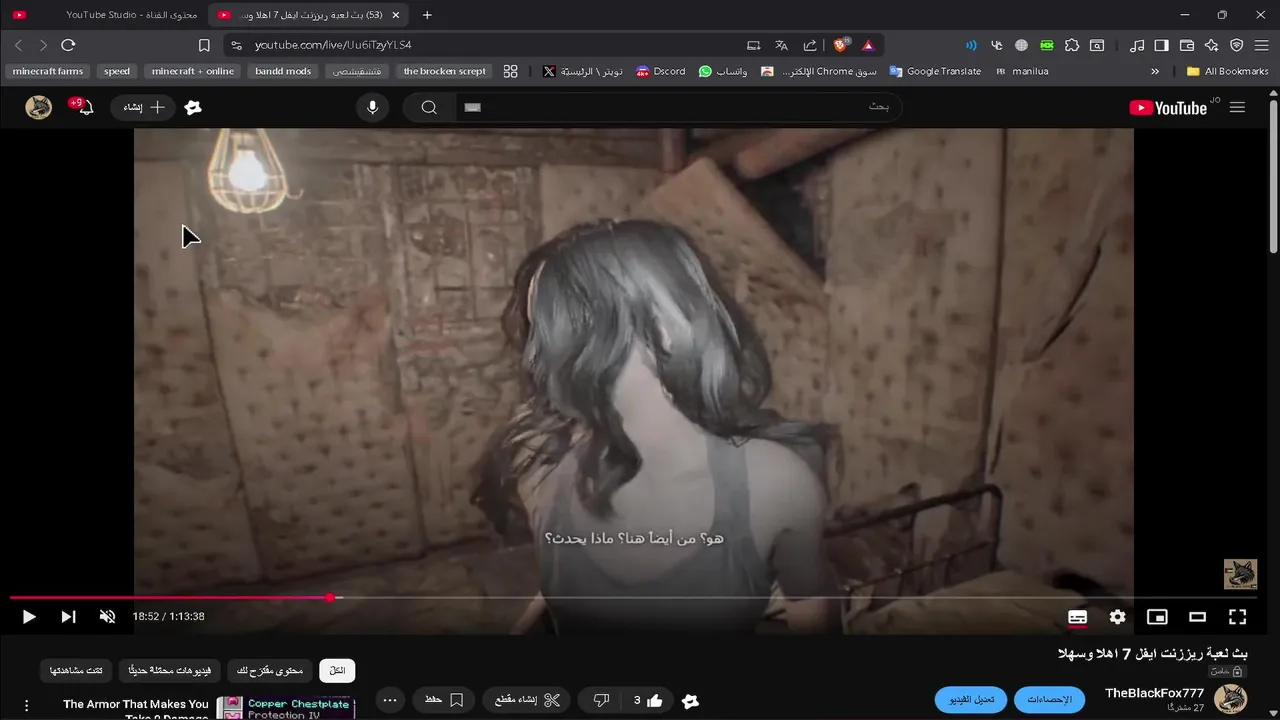Open the account avatar menu
The image size is (1280, 720).
click(x=38, y=107)
